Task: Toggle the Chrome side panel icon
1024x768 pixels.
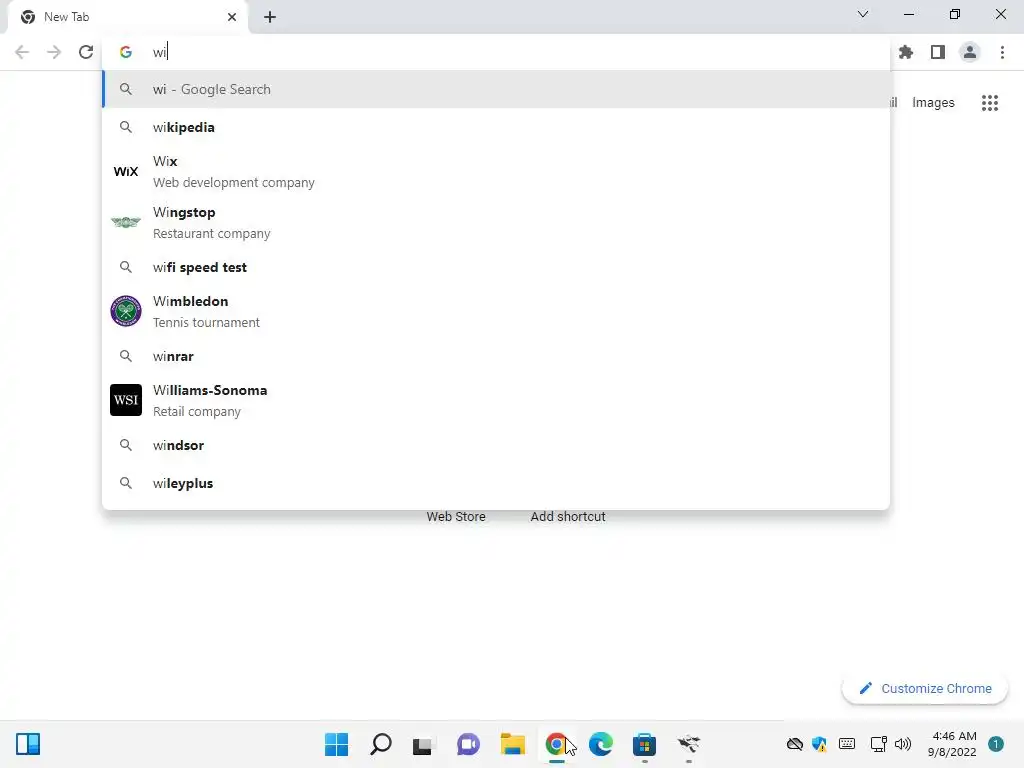Action: click(x=938, y=52)
